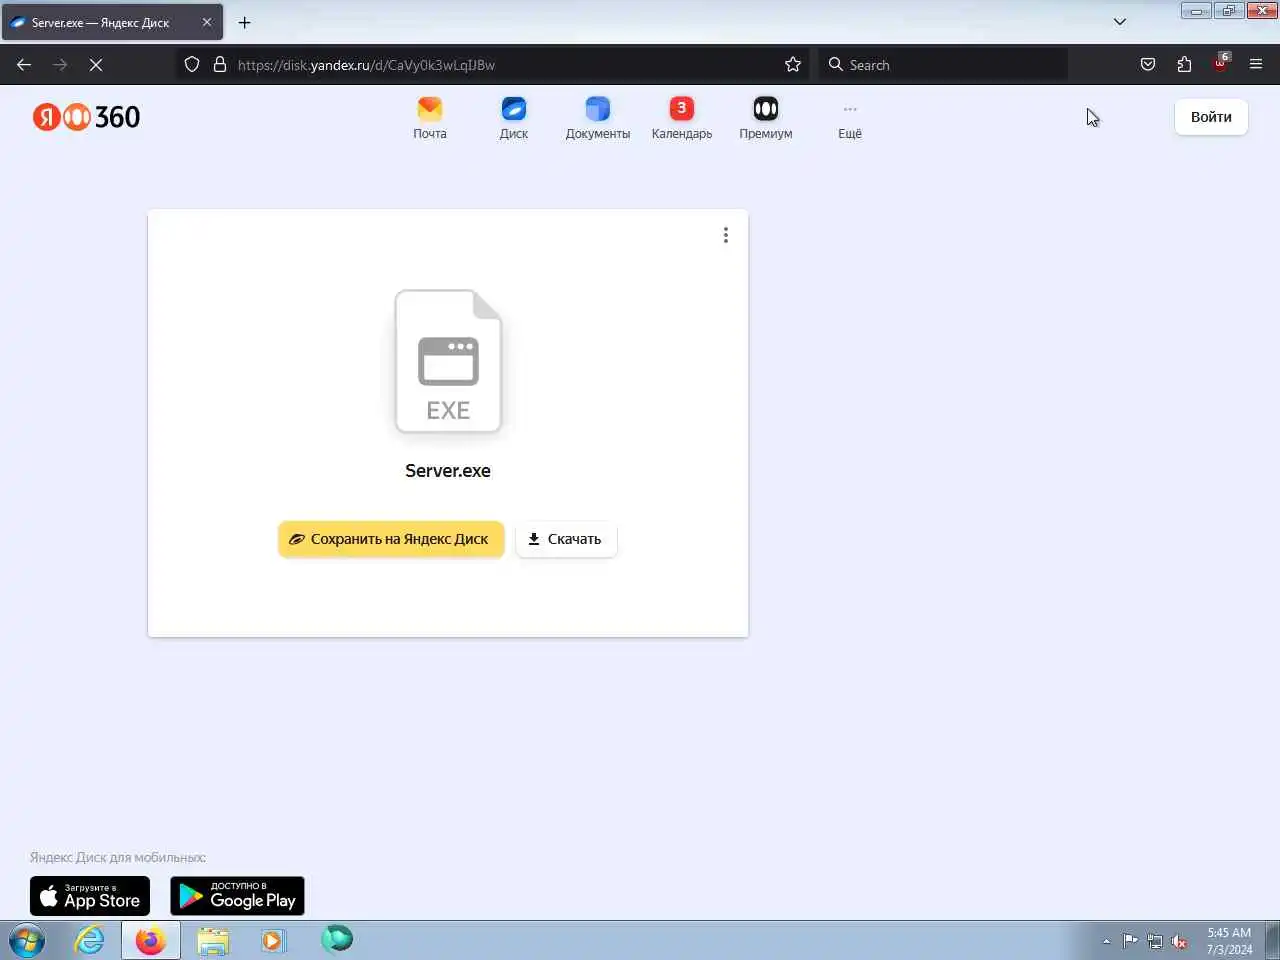Screen dimensions: 1280x960
Task: Open Yandex 360 logo home
Action: [86, 117]
